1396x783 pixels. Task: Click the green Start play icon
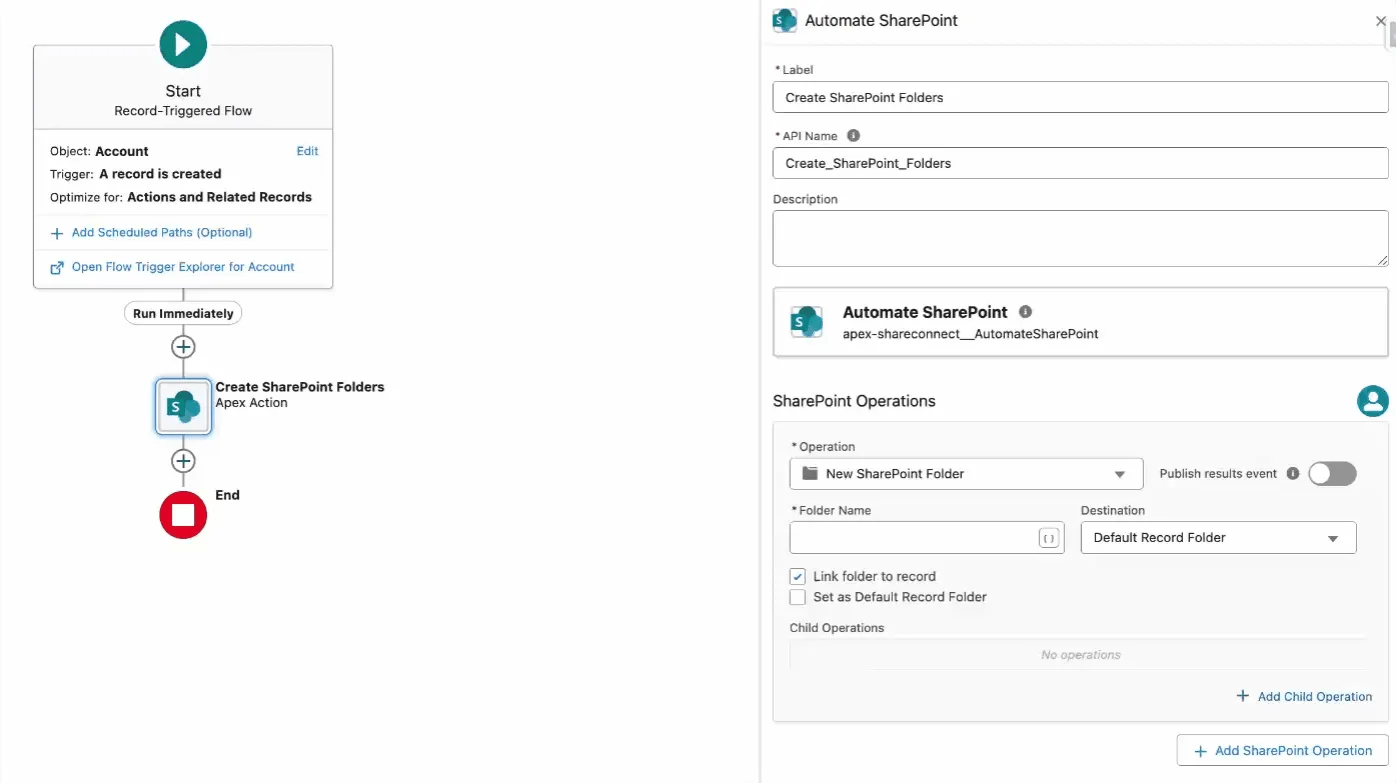point(183,44)
